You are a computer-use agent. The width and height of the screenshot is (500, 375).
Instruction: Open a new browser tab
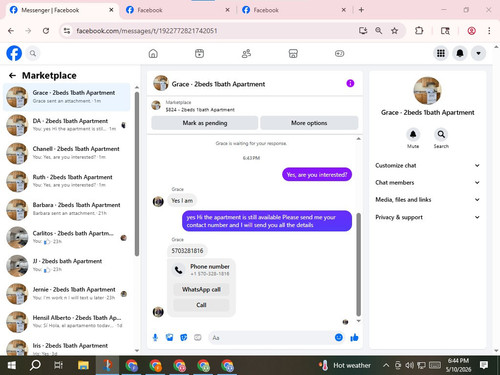(361, 10)
